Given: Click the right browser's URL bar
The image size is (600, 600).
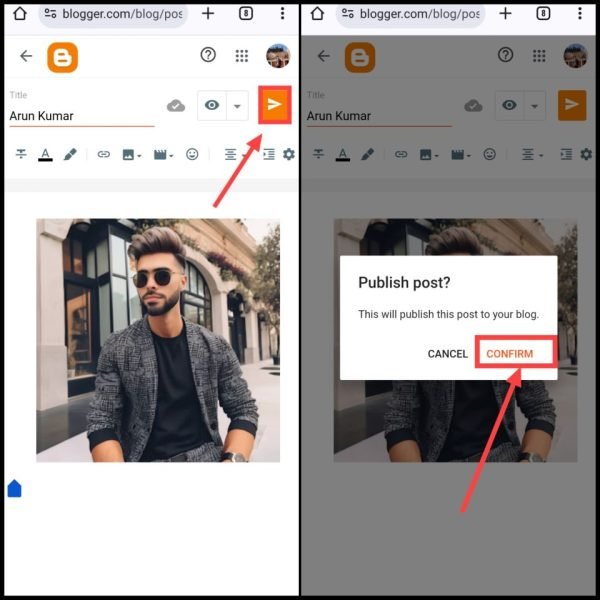Looking at the screenshot, I should point(411,14).
